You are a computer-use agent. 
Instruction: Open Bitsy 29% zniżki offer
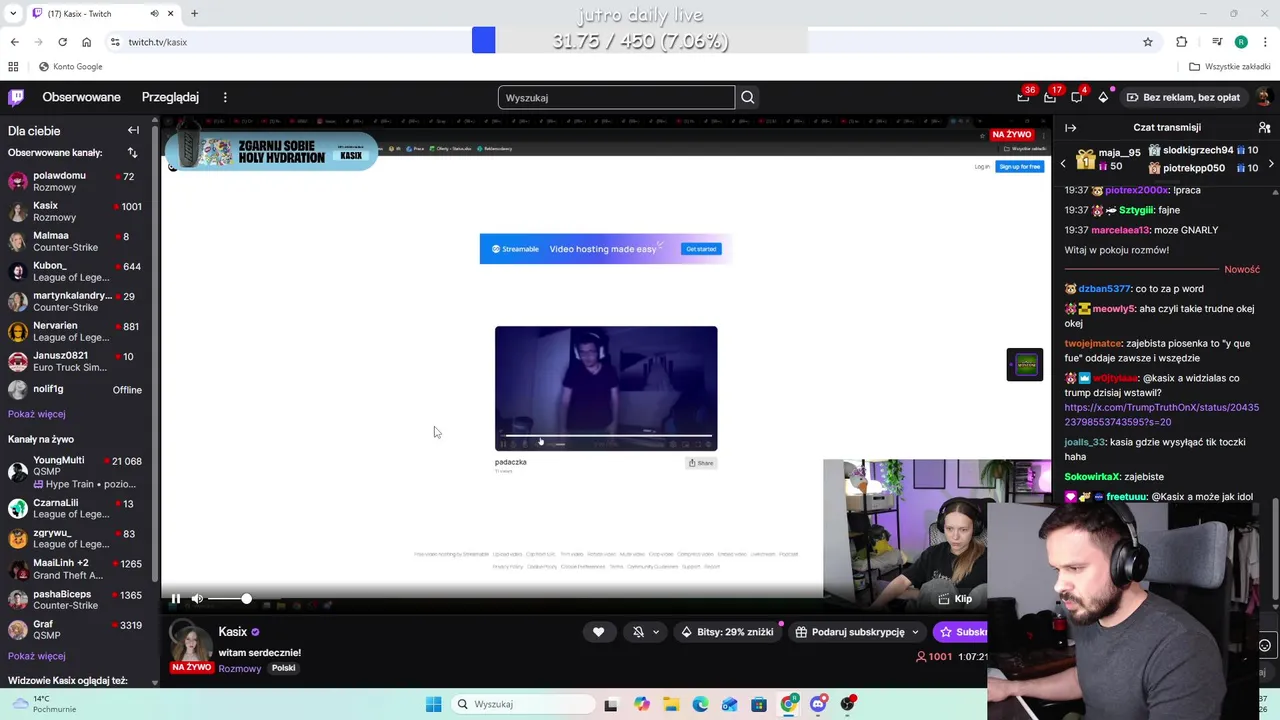[x=727, y=632]
